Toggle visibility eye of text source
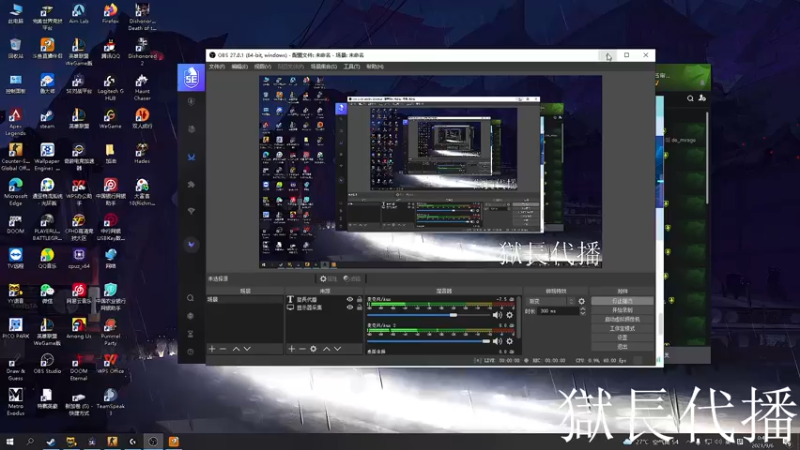The width and height of the screenshot is (800, 450). click(349, 299)
